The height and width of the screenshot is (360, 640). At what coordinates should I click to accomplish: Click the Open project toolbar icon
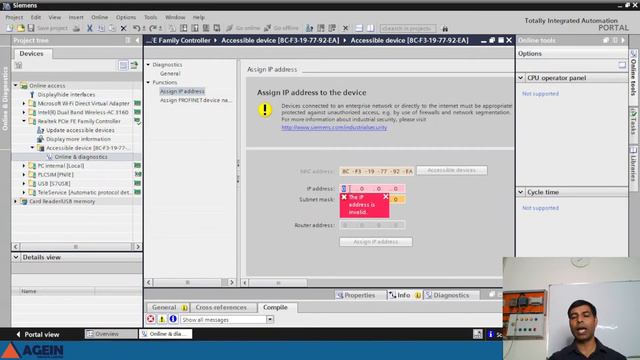(x=20, y=28)
